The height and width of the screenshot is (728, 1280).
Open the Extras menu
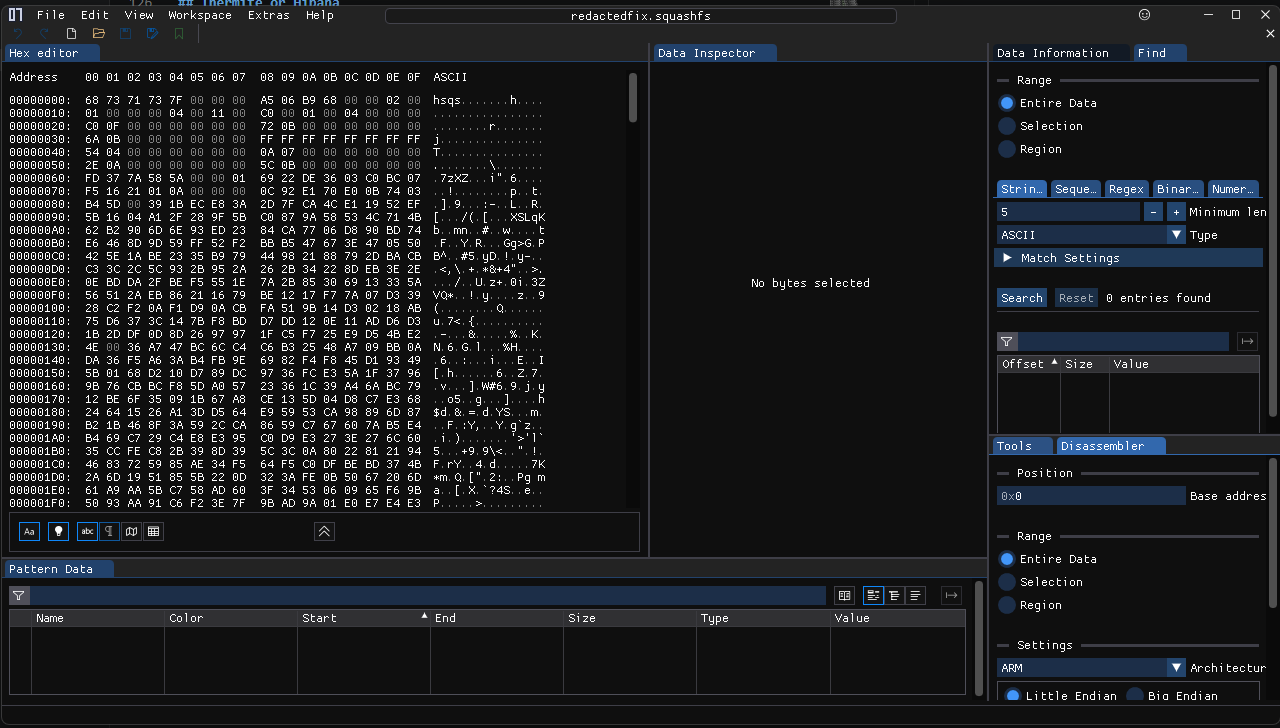click(268, 15)
